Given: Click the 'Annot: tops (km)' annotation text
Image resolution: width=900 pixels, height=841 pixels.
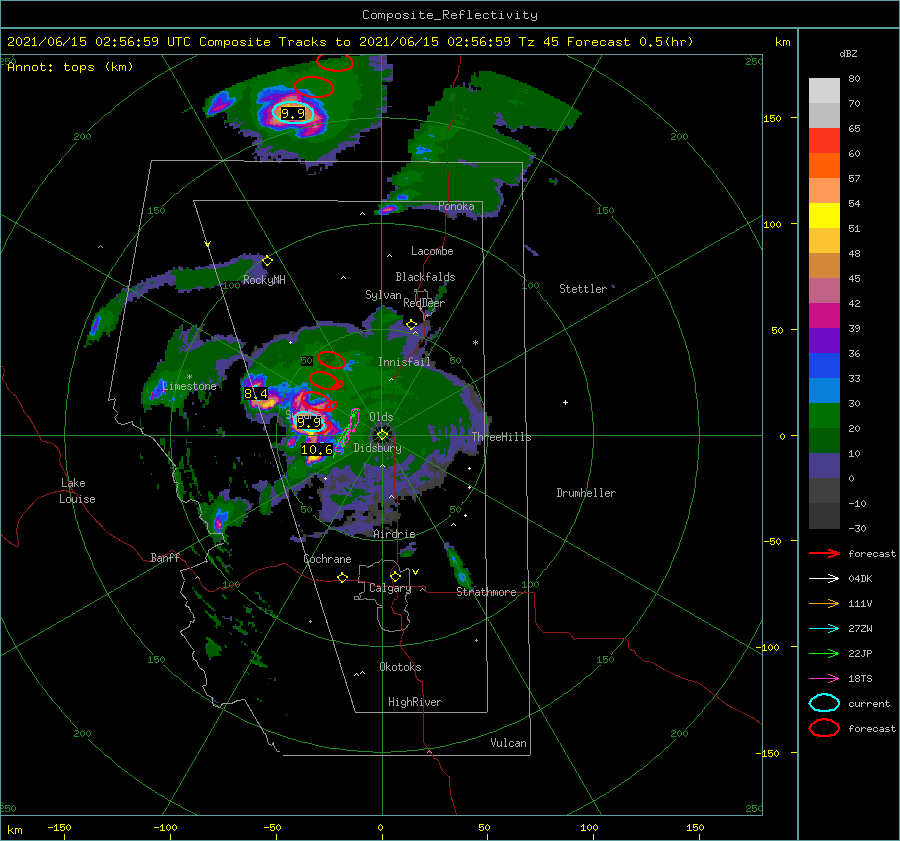Looking at the screenshot, I should point(70,67).
